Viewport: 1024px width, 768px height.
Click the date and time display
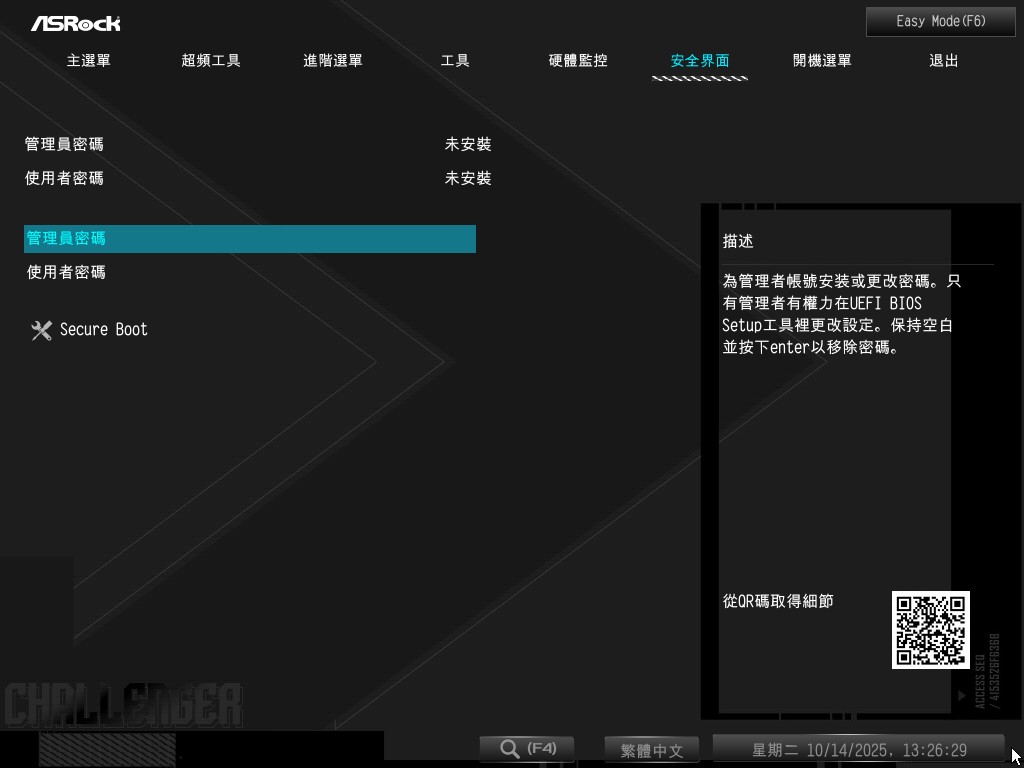tap(858, 750)
